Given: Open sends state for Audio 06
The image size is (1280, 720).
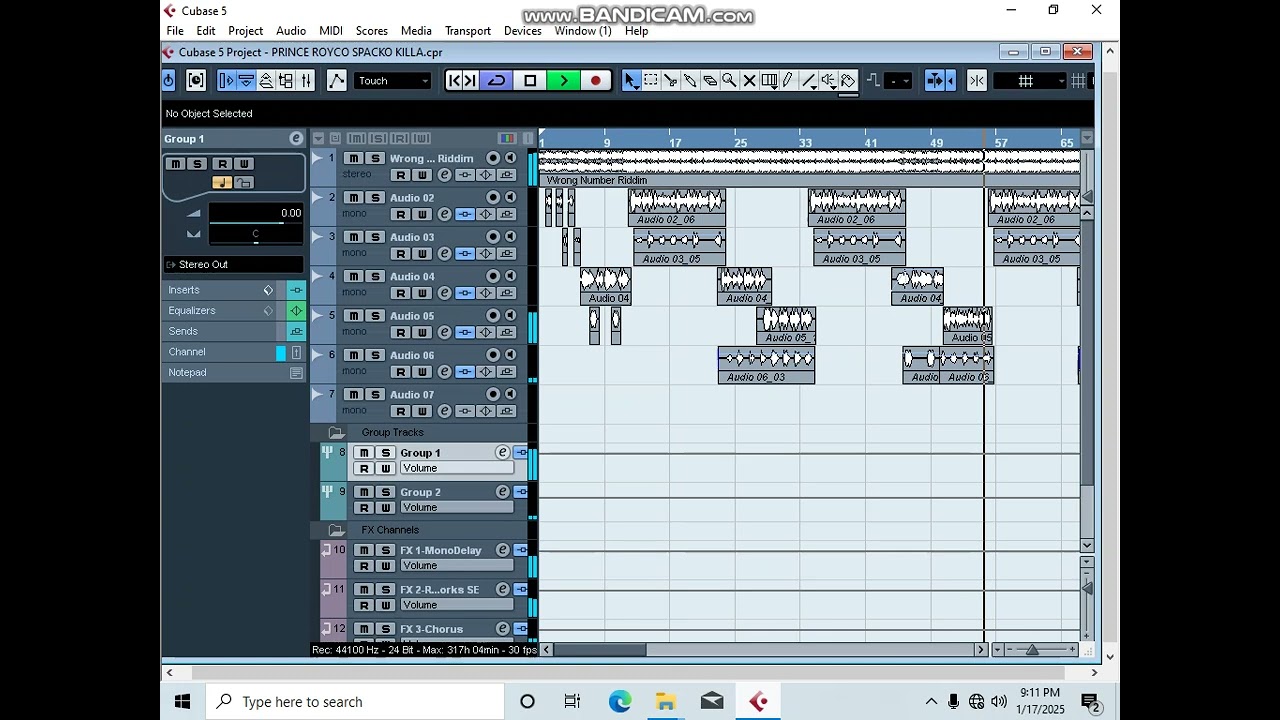Looking at the screenshot, I should point(506,371).
